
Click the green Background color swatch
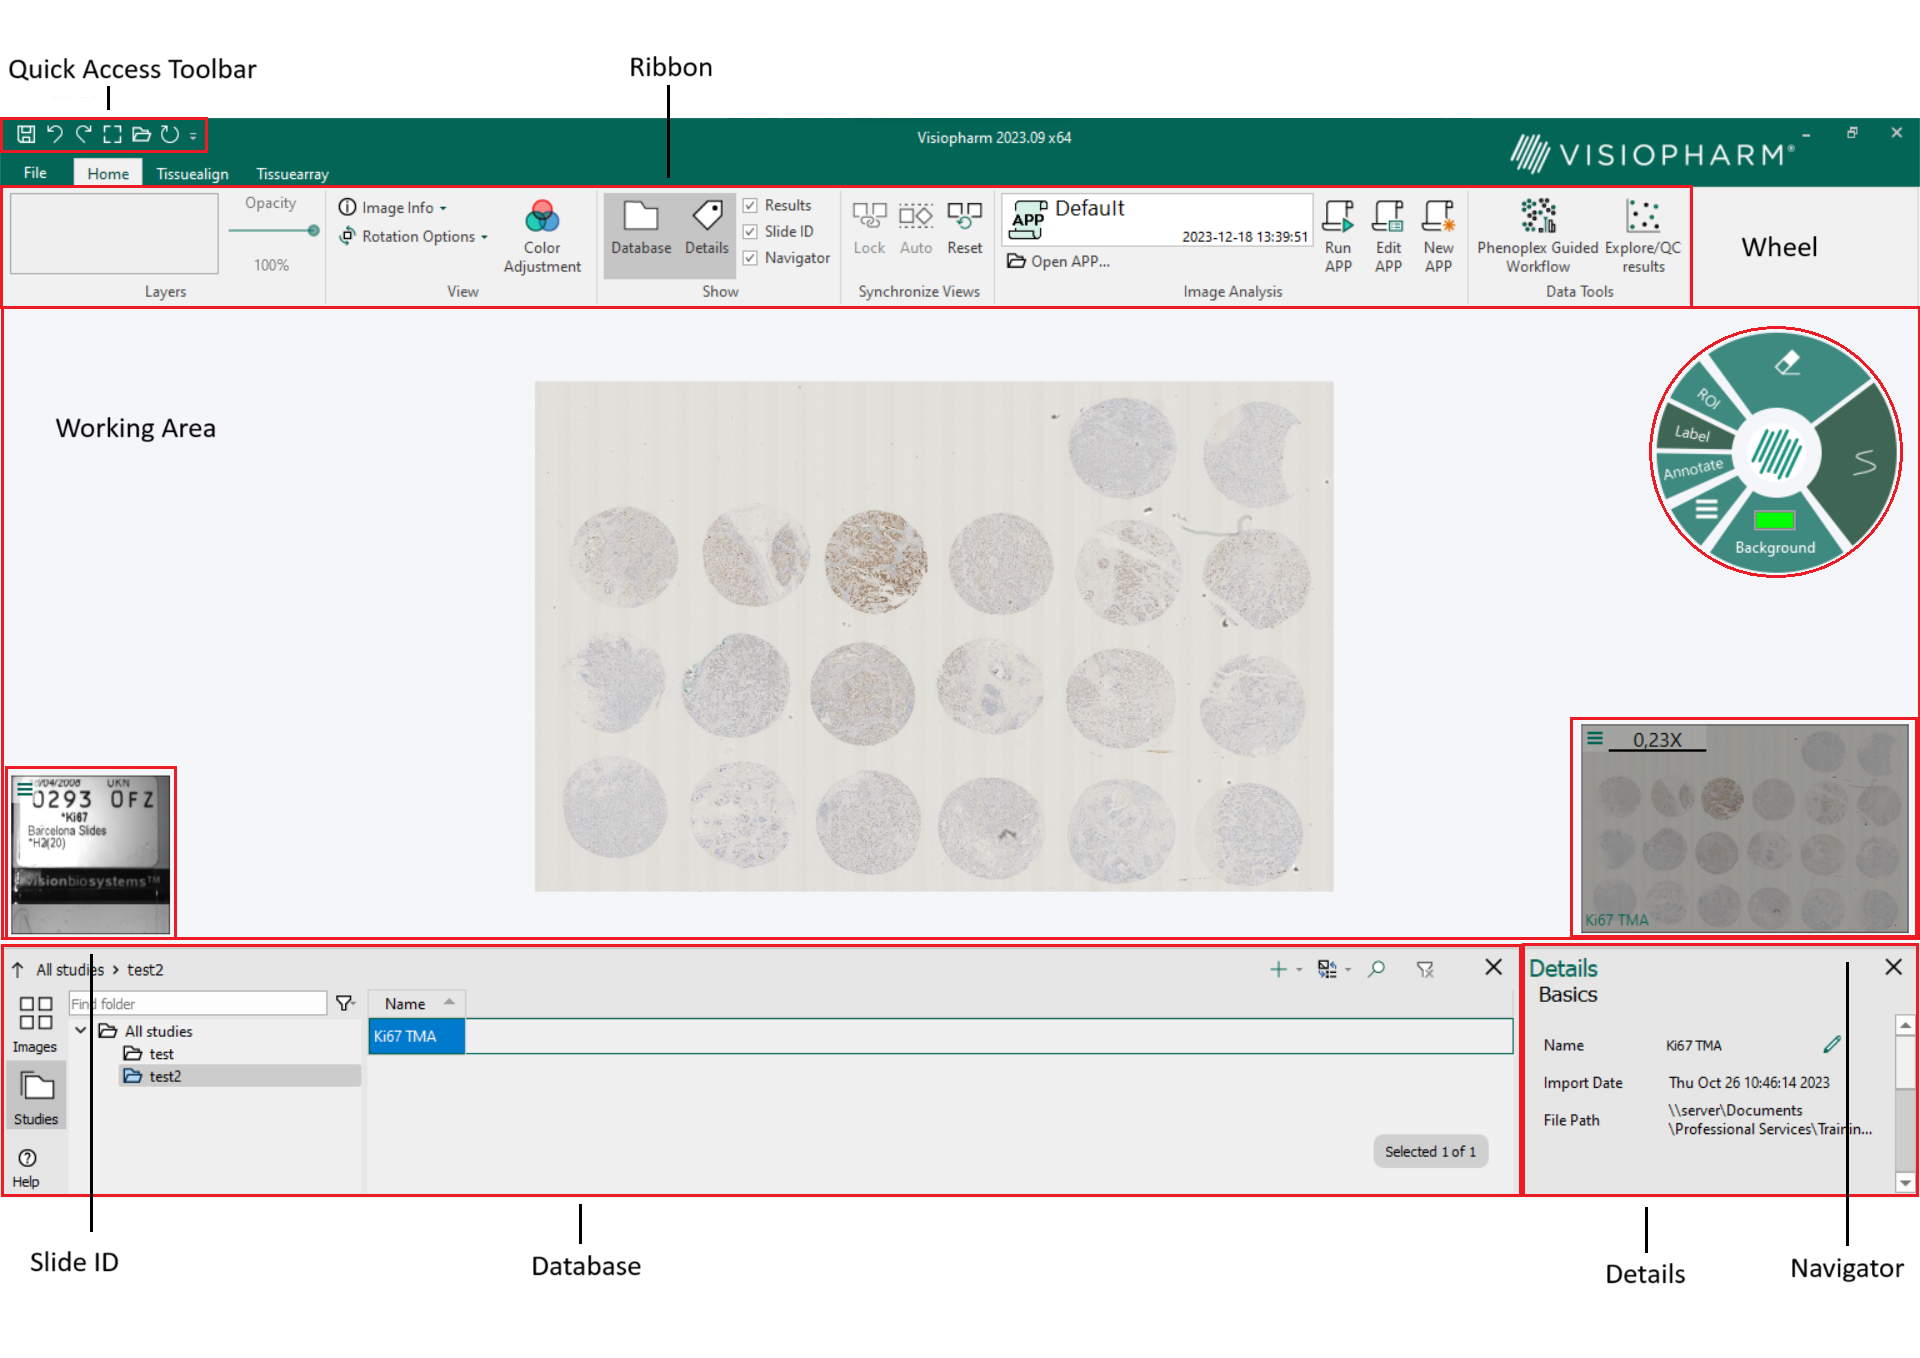point(1775,520)
